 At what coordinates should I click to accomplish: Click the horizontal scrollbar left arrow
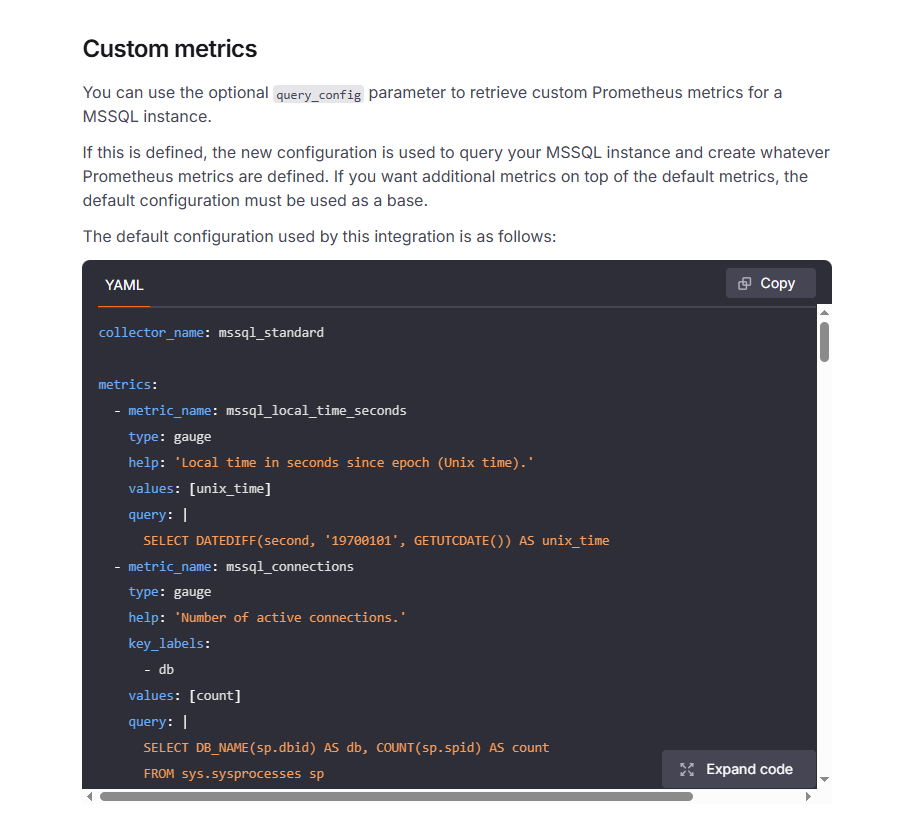click(x=90, y=797)
